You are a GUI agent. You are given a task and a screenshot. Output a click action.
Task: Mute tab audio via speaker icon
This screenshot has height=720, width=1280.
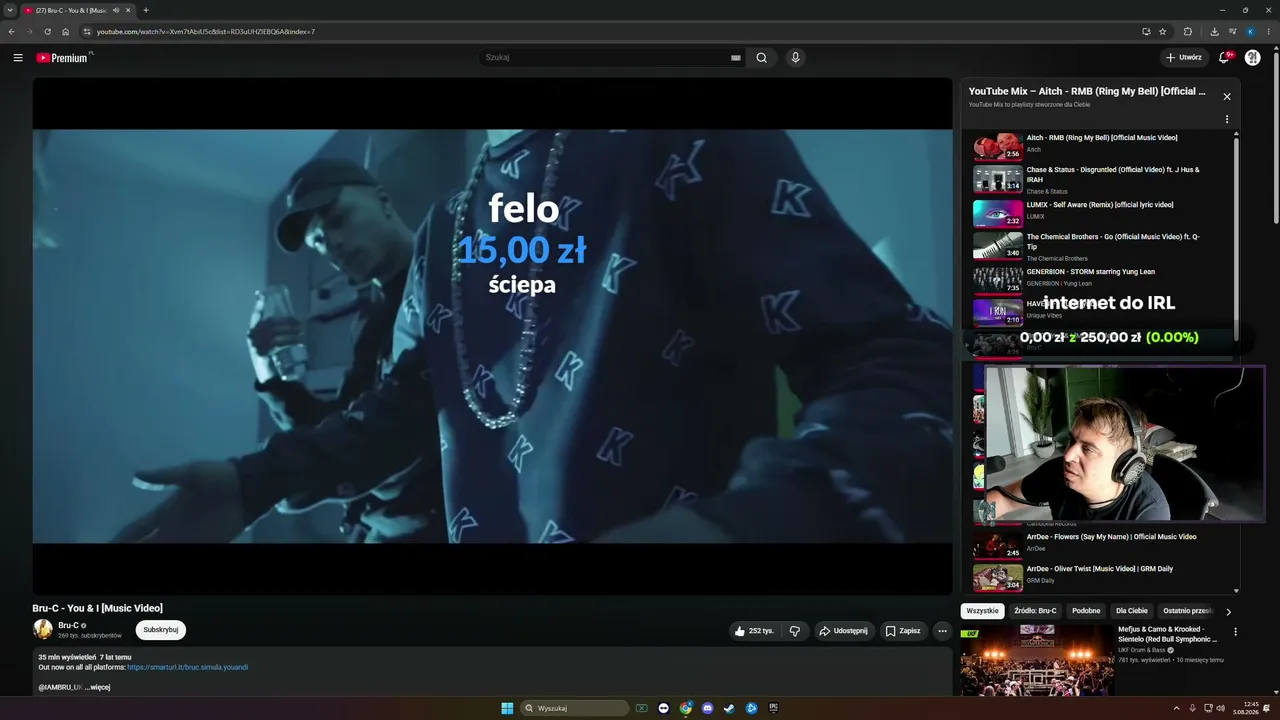[x=116, y=10]
